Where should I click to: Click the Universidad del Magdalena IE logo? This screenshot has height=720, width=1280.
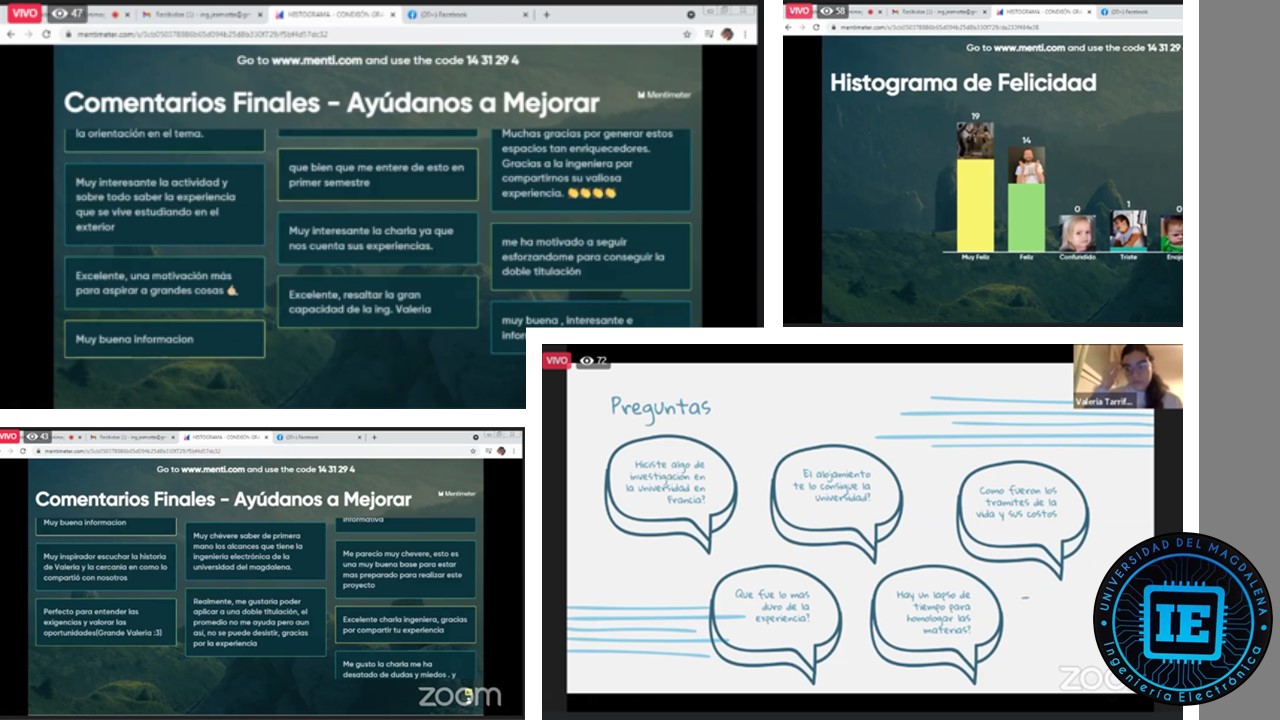pyautogui.click(x=1183, y=618)
